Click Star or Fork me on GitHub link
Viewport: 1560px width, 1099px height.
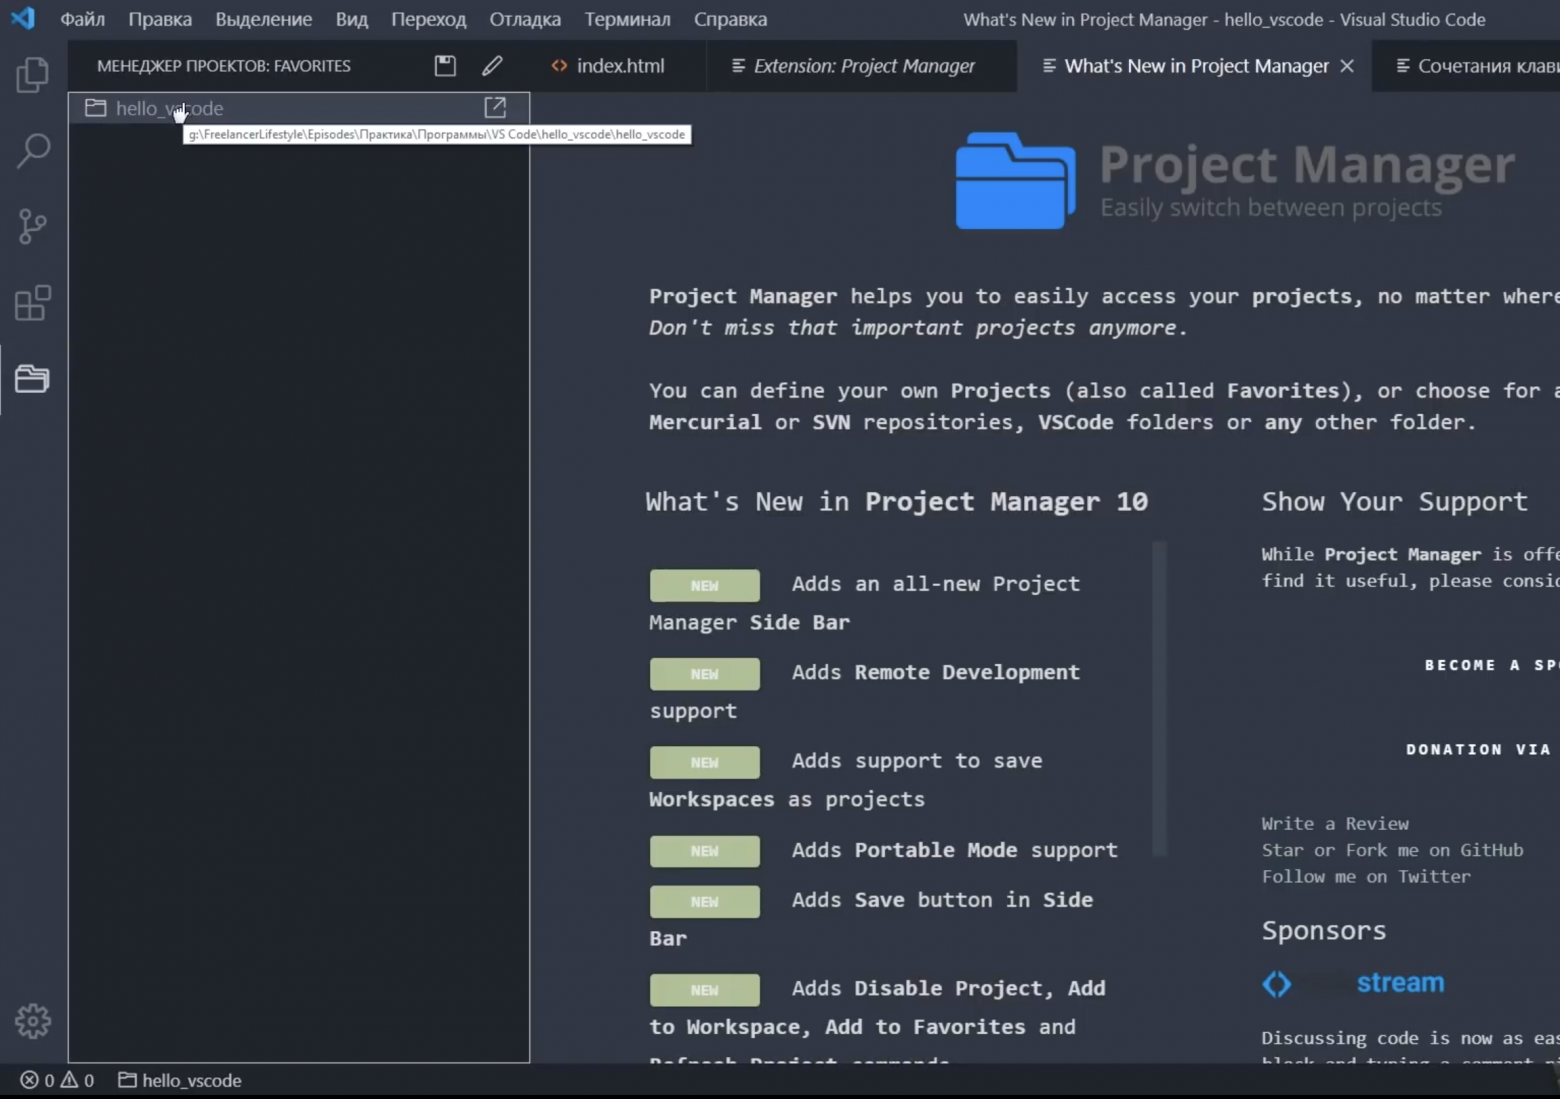pos(1392,850)
